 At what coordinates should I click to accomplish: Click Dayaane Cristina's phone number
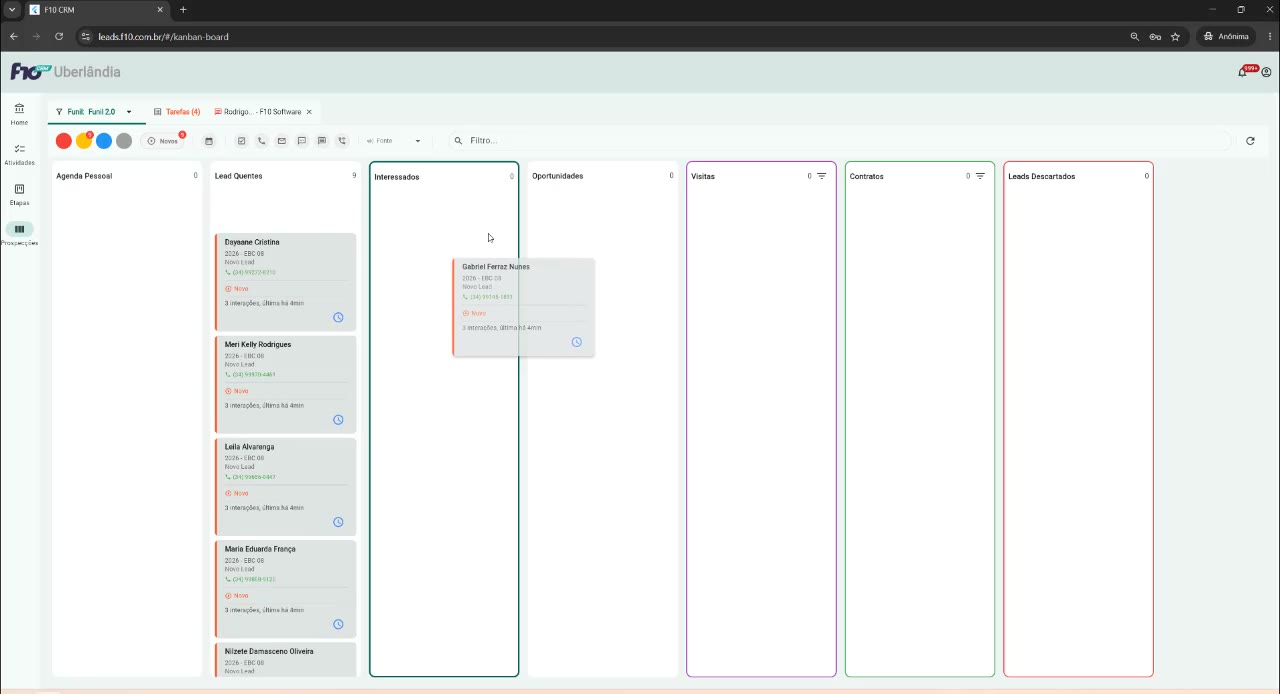[x=254, y=272]
